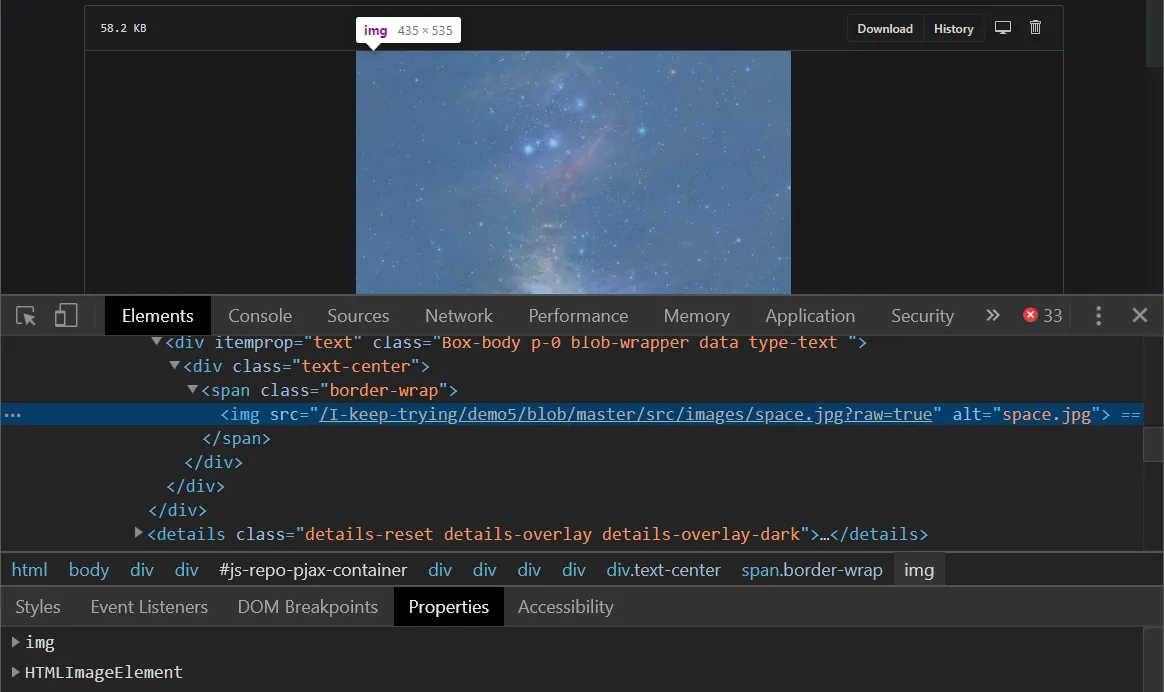
Task: Select alt="space.jpg" attribute value
Action: click(1047, 414)
